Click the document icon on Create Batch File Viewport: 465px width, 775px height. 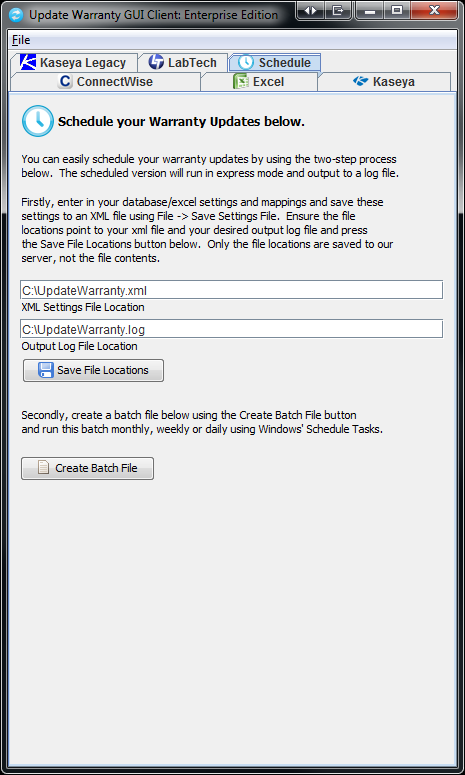click(x=43, y=468)
